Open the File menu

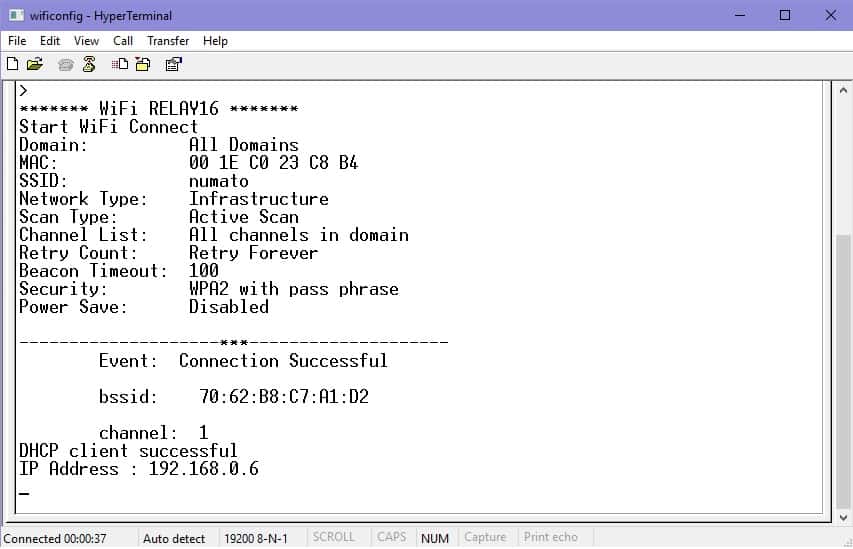[17, 41]
